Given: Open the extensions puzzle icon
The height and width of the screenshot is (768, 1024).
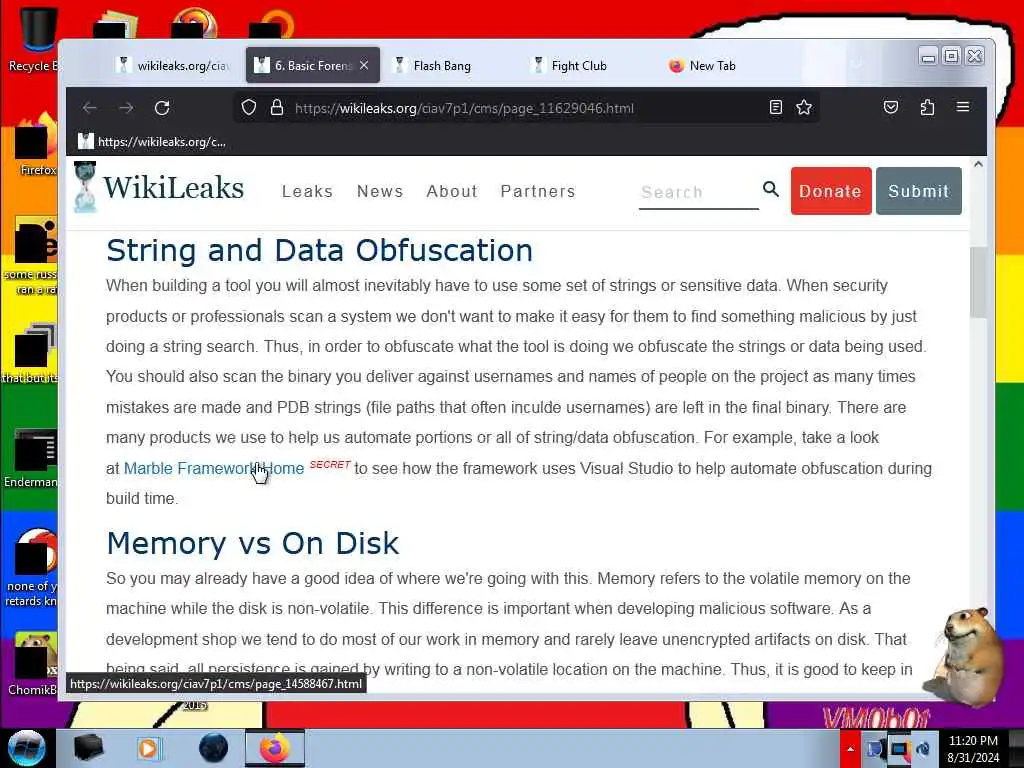Looking at the screenshot, I should (927, 107).
